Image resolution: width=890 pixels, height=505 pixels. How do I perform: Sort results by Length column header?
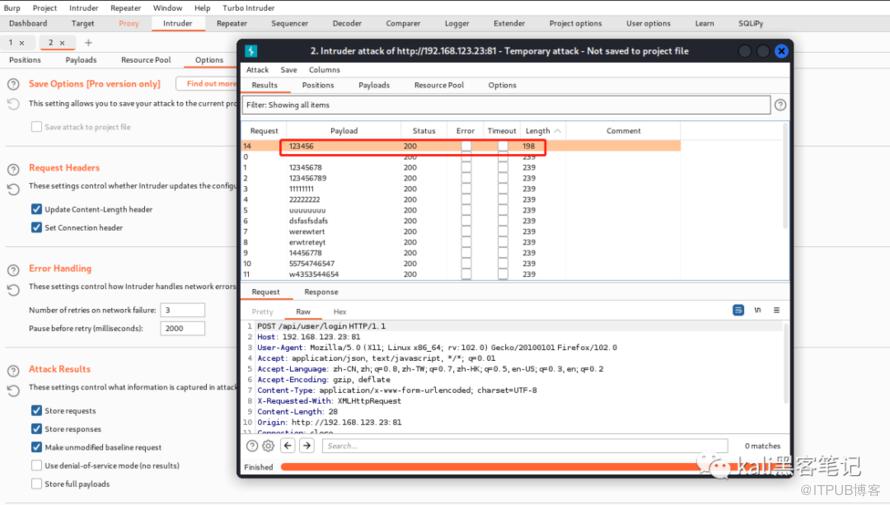click(x=538, y=131)
